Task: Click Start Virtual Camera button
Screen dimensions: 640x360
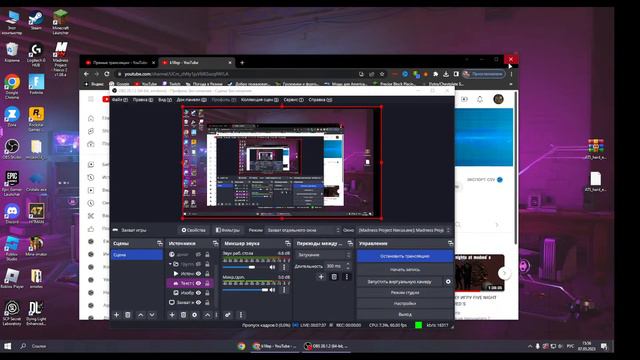Action: (x=400, y=282)
